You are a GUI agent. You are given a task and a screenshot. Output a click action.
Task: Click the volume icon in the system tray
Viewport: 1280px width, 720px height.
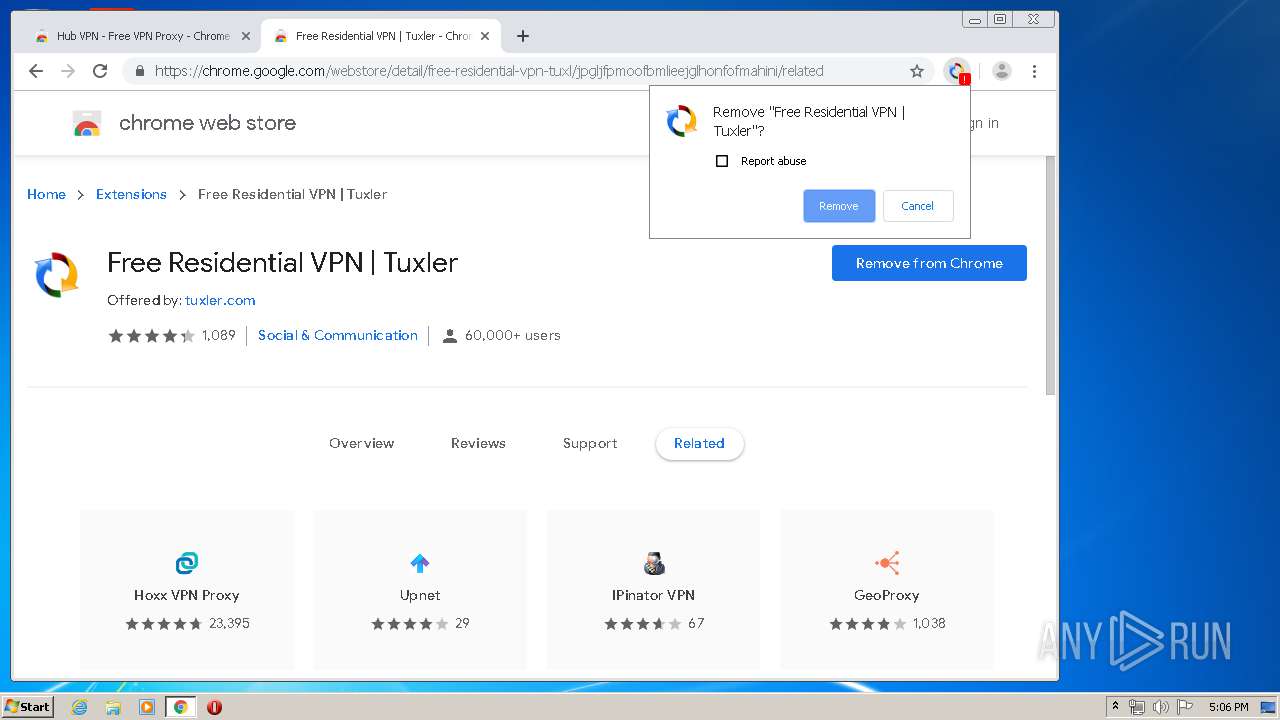point(1160,707)
